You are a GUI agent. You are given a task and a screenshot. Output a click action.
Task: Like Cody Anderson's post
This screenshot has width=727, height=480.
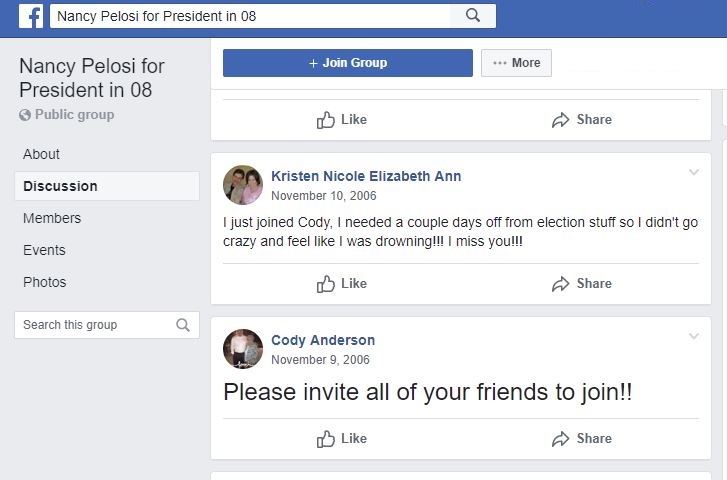342,439
